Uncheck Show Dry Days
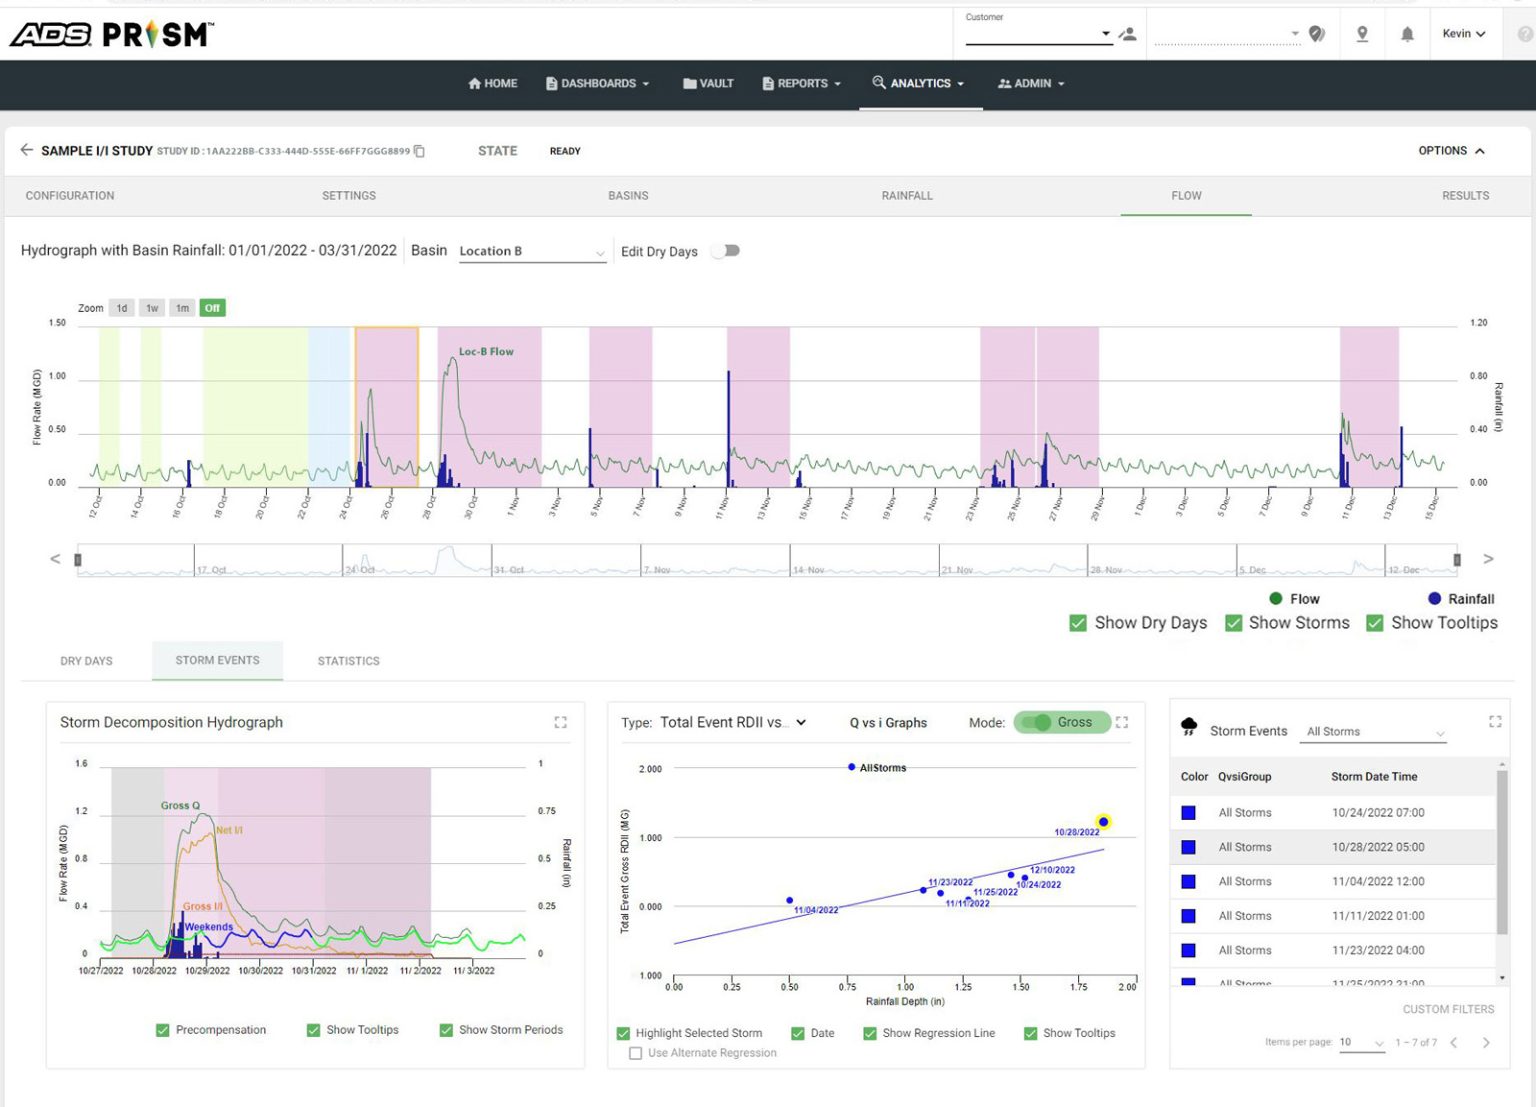 1078,623
